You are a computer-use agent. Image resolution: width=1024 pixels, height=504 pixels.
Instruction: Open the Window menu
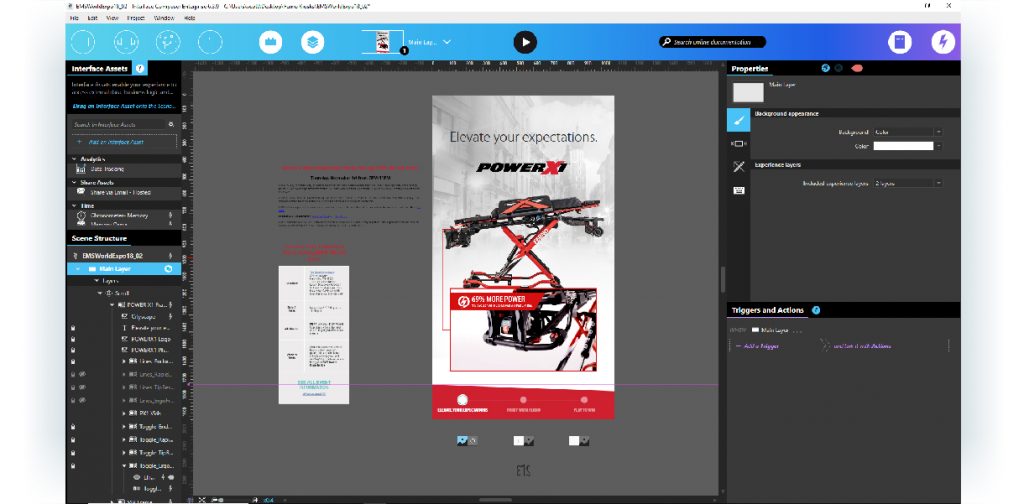pyautogui.click(x=164, y=18)
